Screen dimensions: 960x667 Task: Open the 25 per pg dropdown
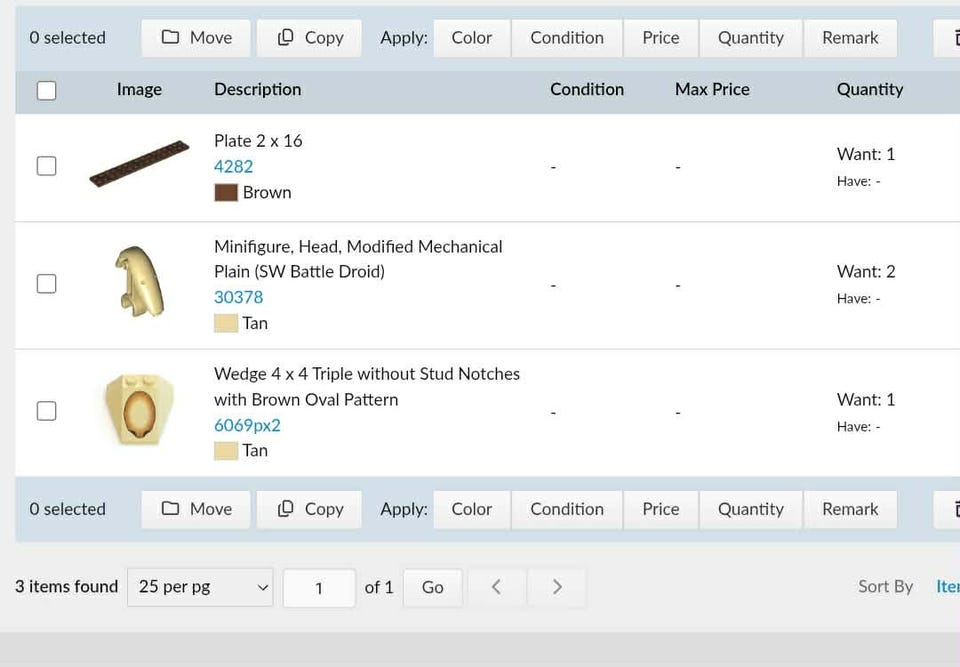click(x=200, y=587)
